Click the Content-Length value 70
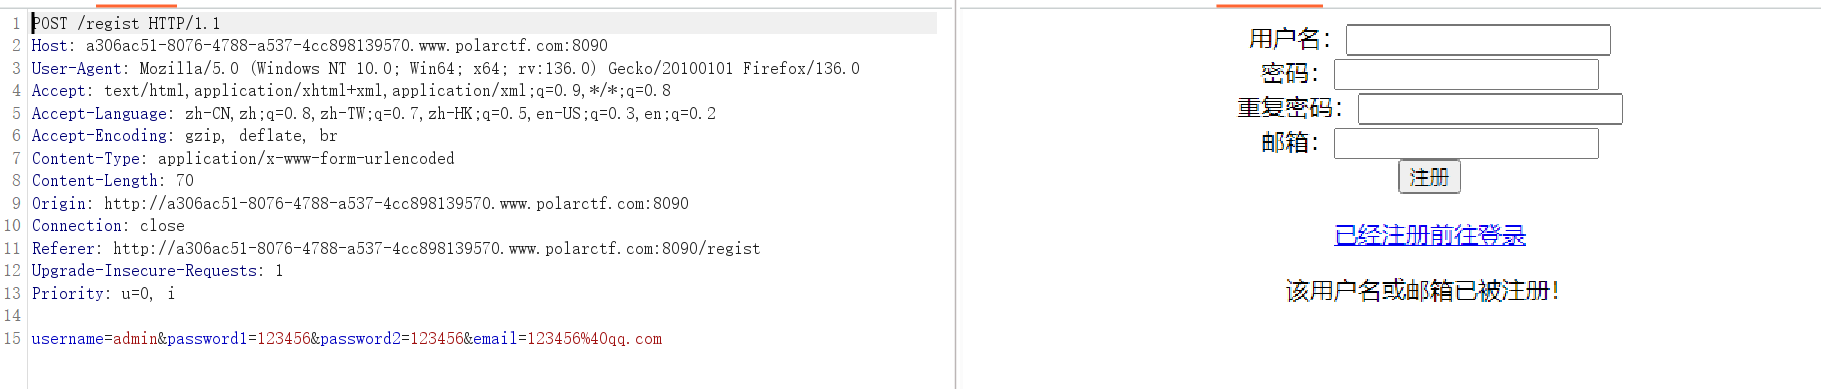1821x389 pixels. click(x=185, y=181)
